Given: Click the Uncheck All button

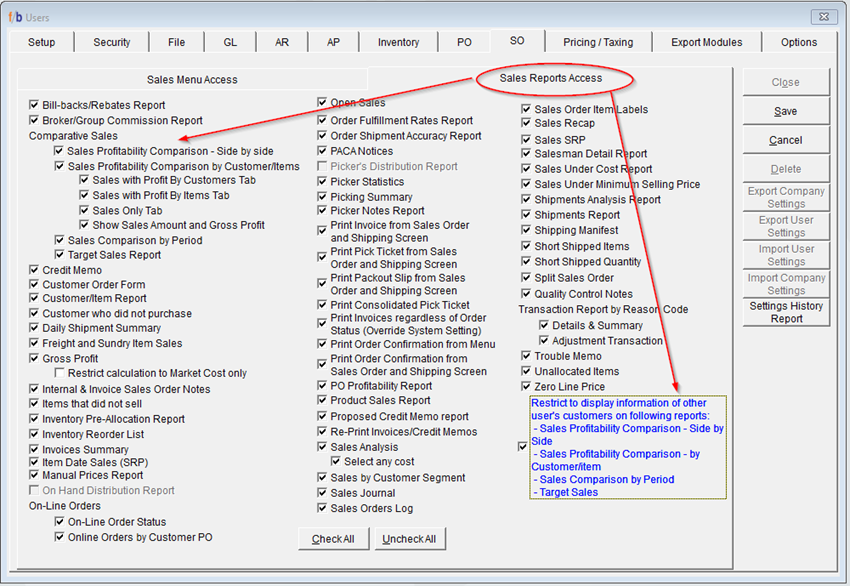Looking at the screenshot, I should coord(408,539).
